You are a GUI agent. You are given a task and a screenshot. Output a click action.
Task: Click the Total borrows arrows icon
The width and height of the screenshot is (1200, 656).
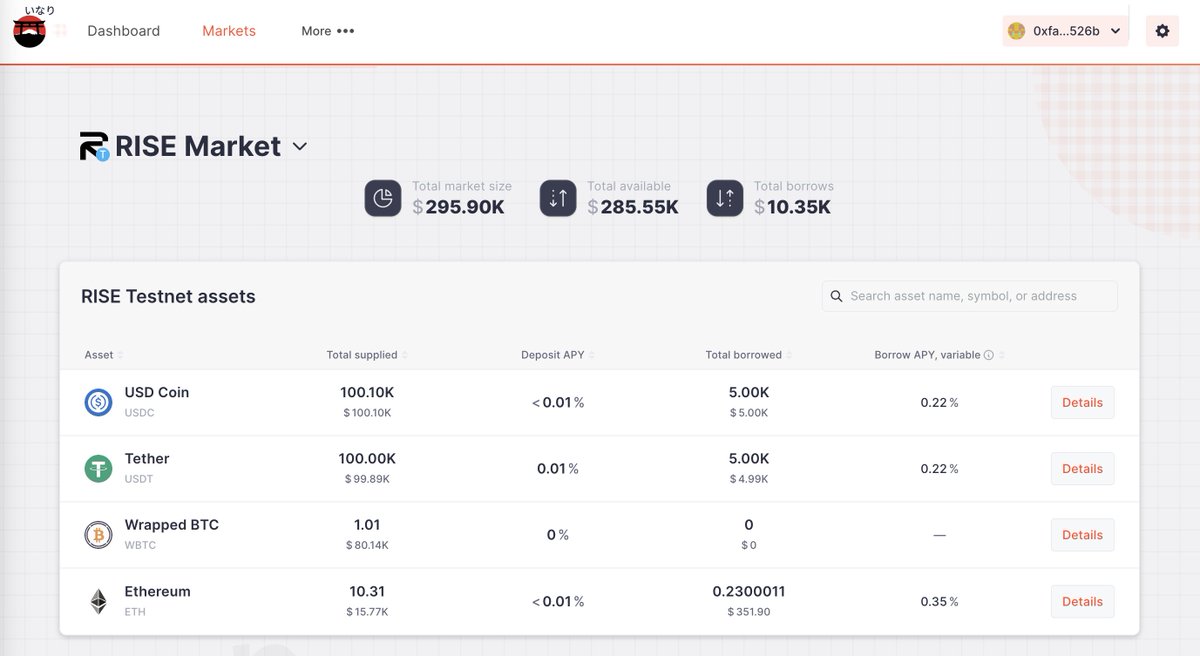(725, 198)
